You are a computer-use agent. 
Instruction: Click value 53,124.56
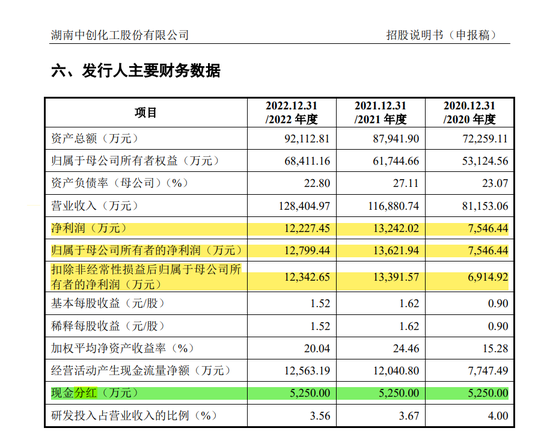(x=485, y=161)
